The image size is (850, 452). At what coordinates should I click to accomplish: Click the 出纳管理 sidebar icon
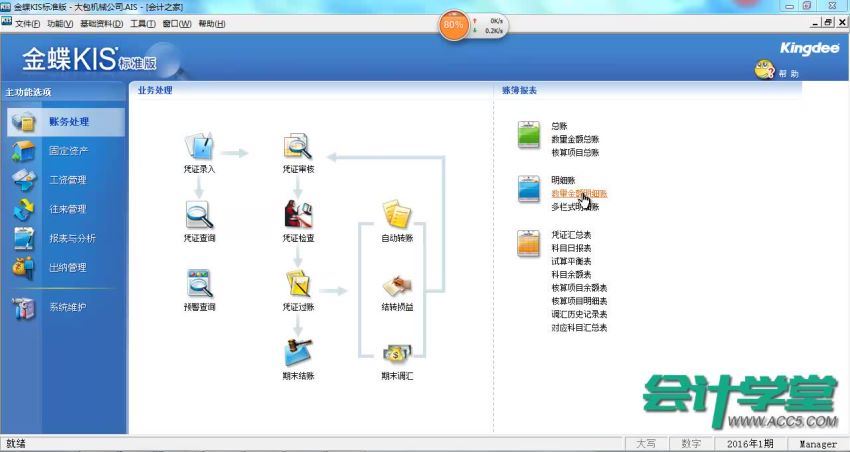click(23, 268)
